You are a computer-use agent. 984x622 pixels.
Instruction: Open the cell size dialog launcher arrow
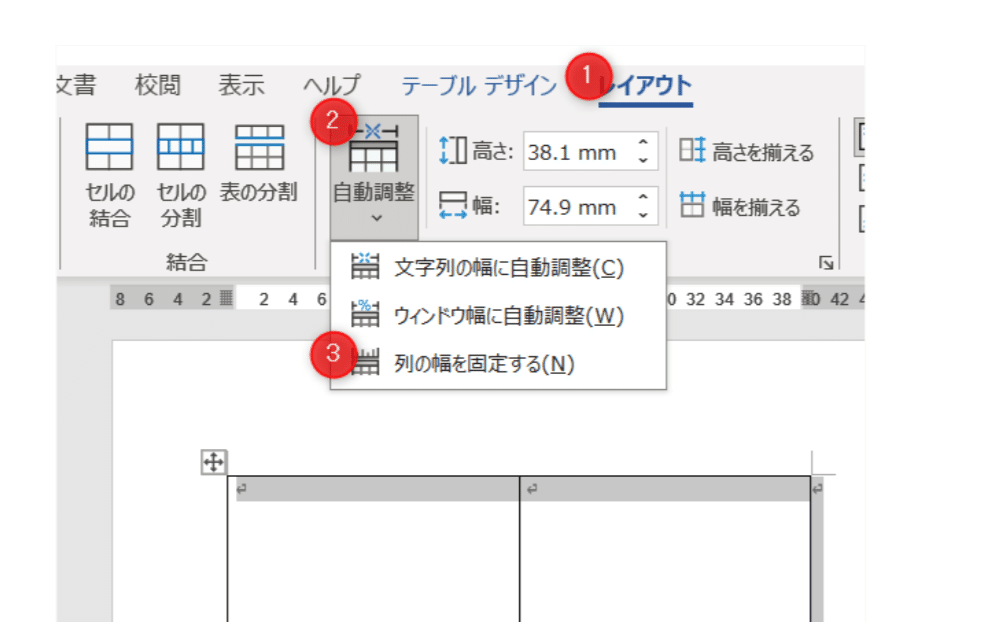tap(826, 263)
